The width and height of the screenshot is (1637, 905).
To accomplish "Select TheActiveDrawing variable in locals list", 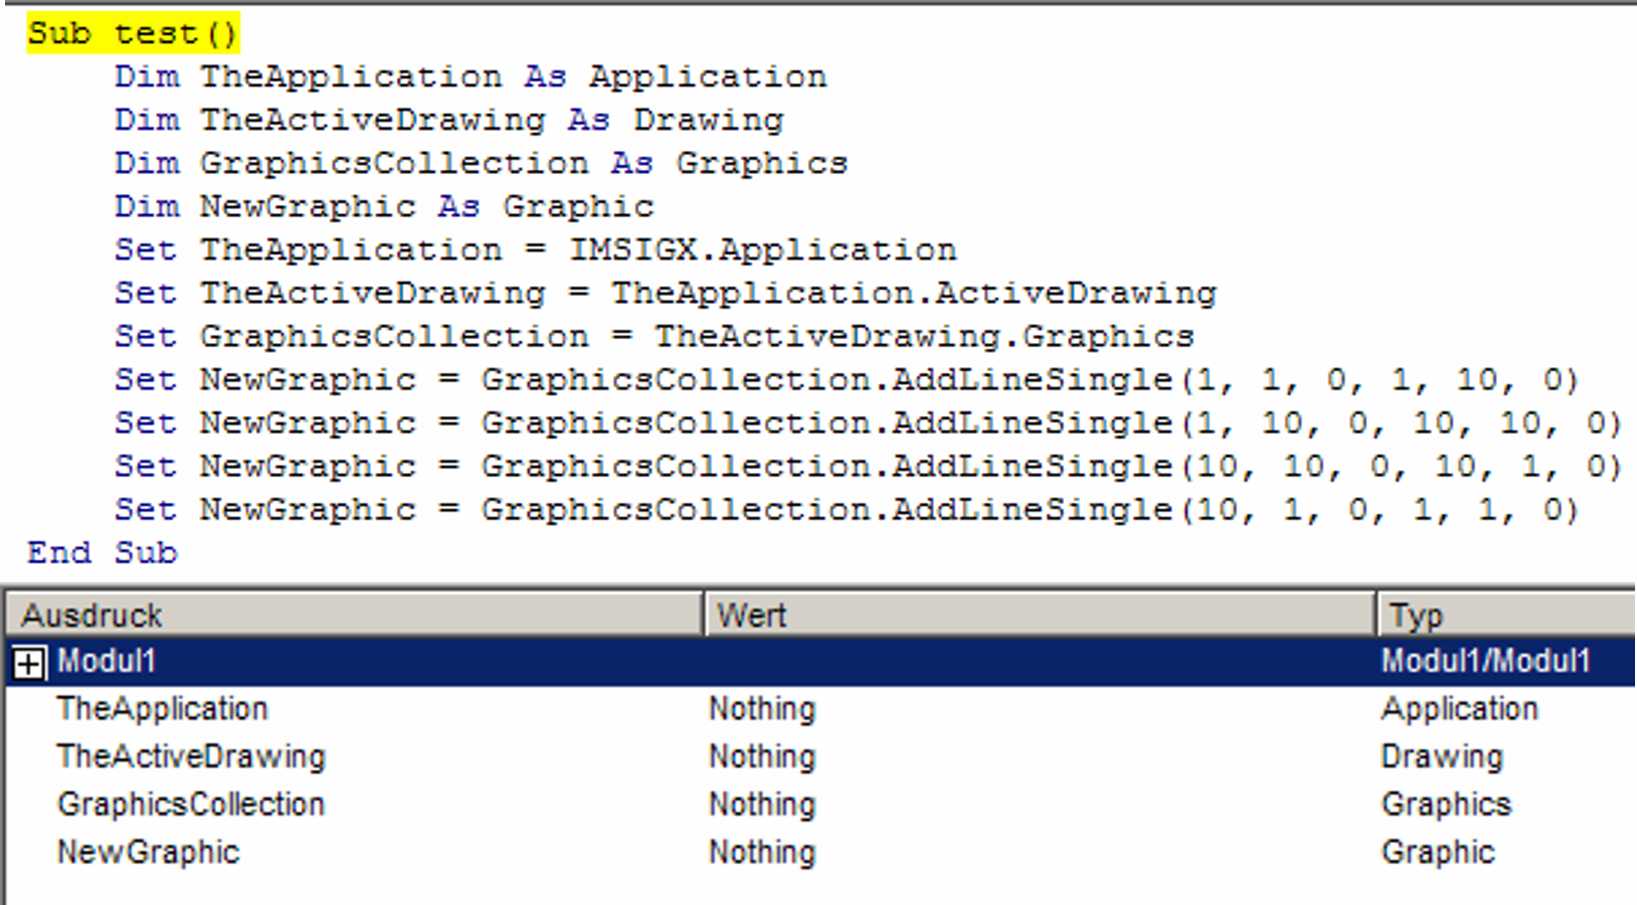I will pos(191,757).
